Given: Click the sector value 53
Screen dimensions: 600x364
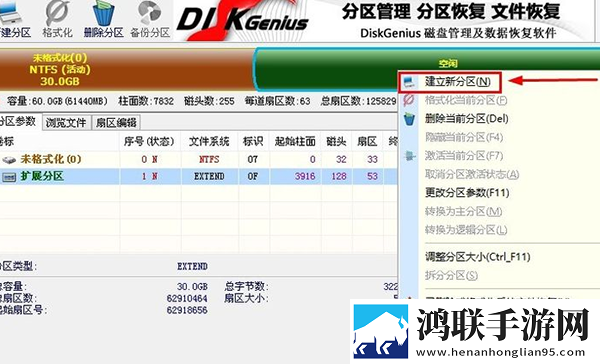Looking at the screenshot, I should (372, 176).
